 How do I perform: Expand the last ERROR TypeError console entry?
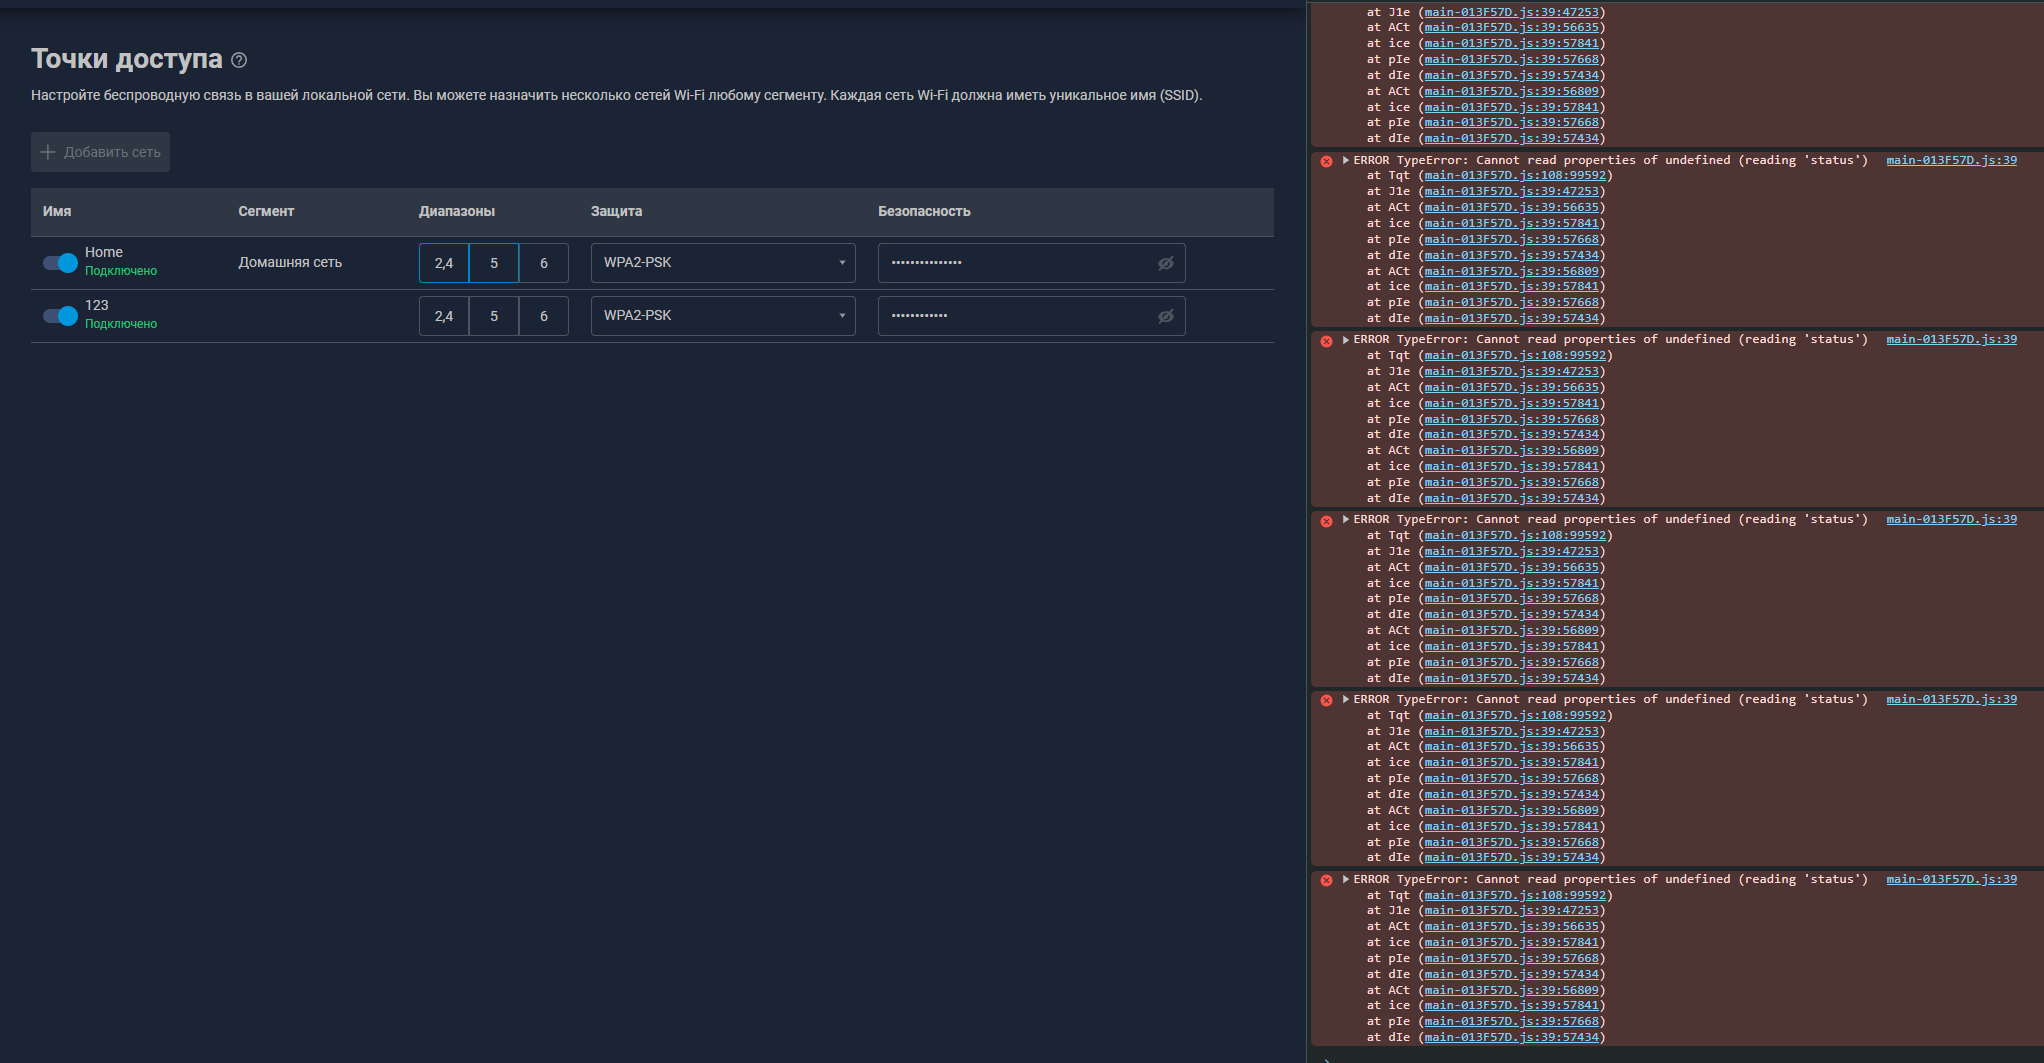1346,880
